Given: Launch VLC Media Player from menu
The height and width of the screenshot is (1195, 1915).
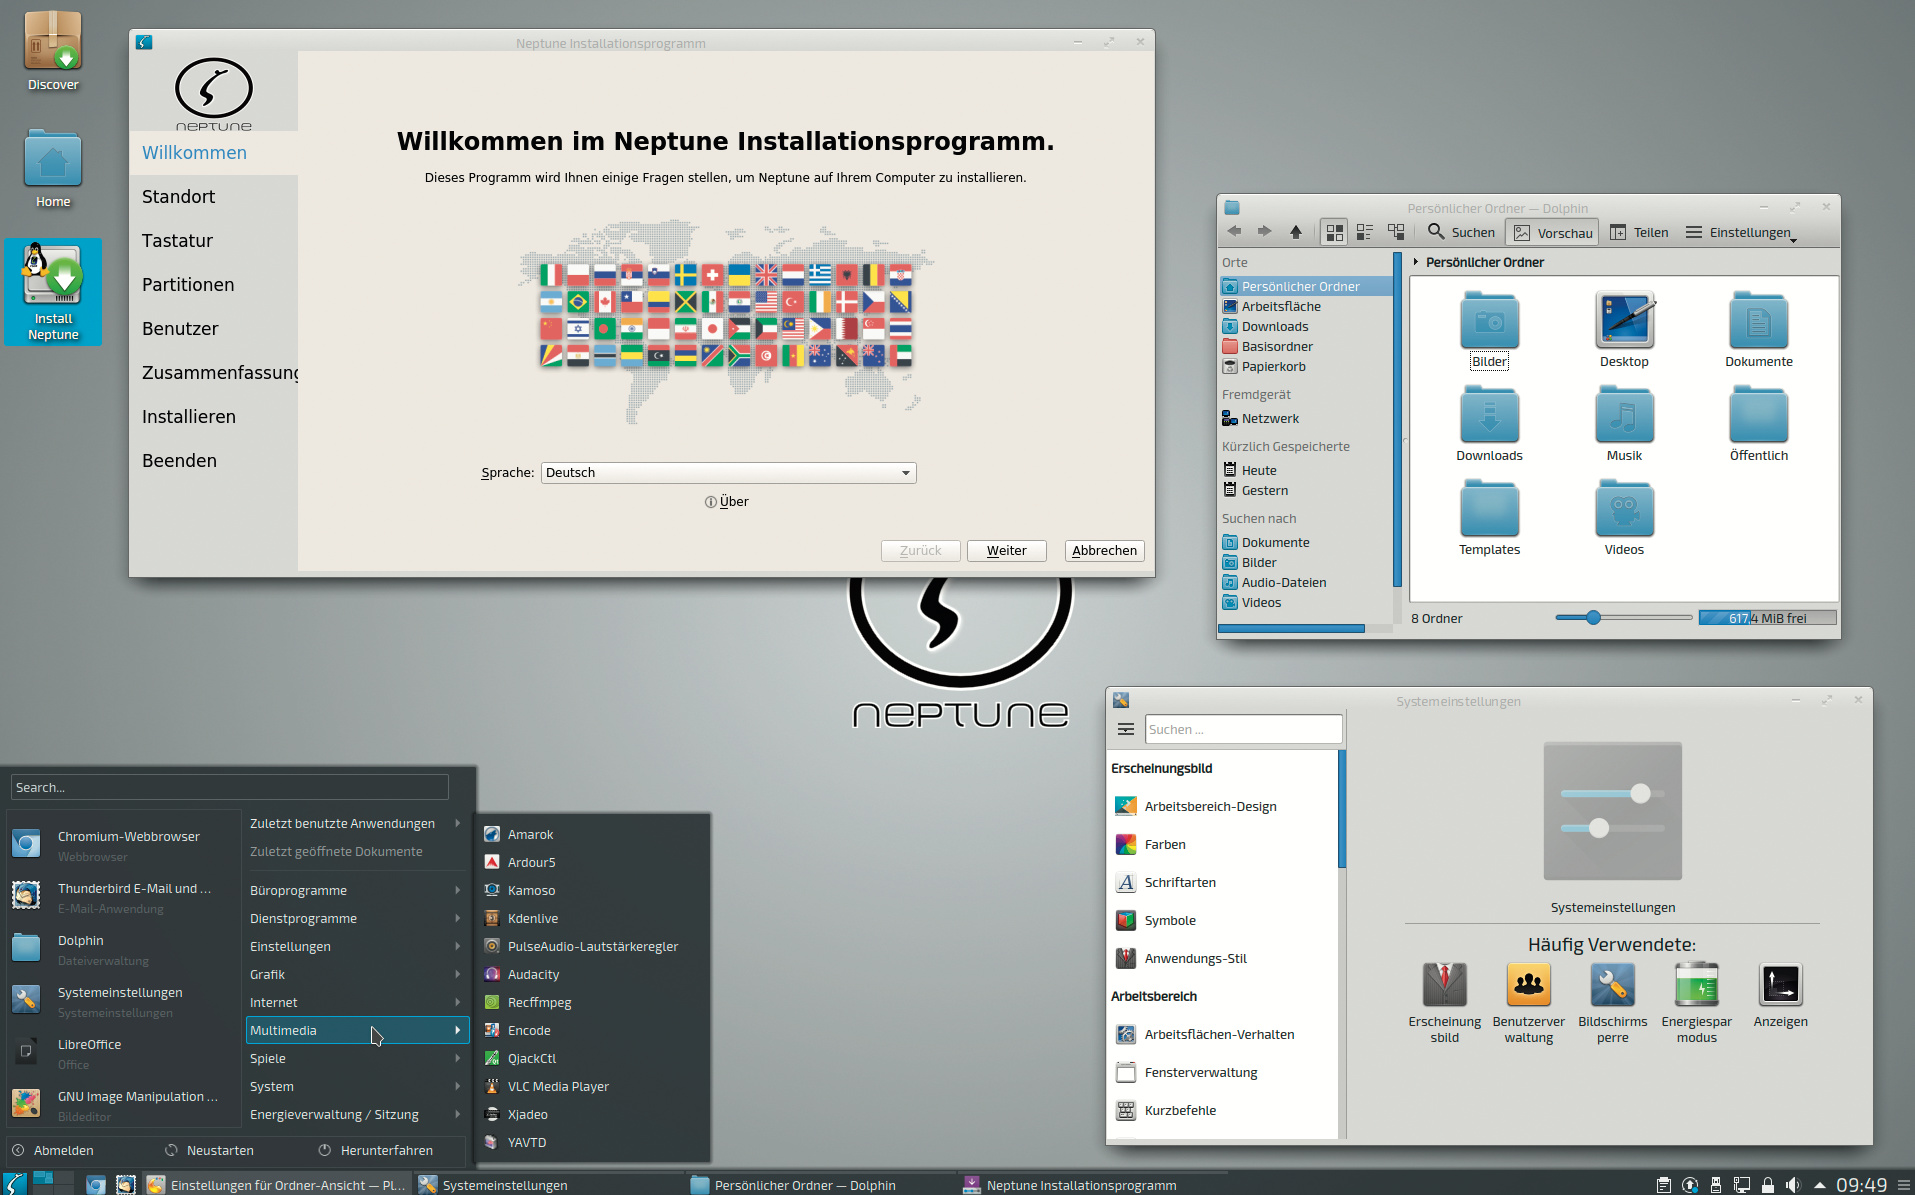Looking at the screenshot, I should [557, 1086].
